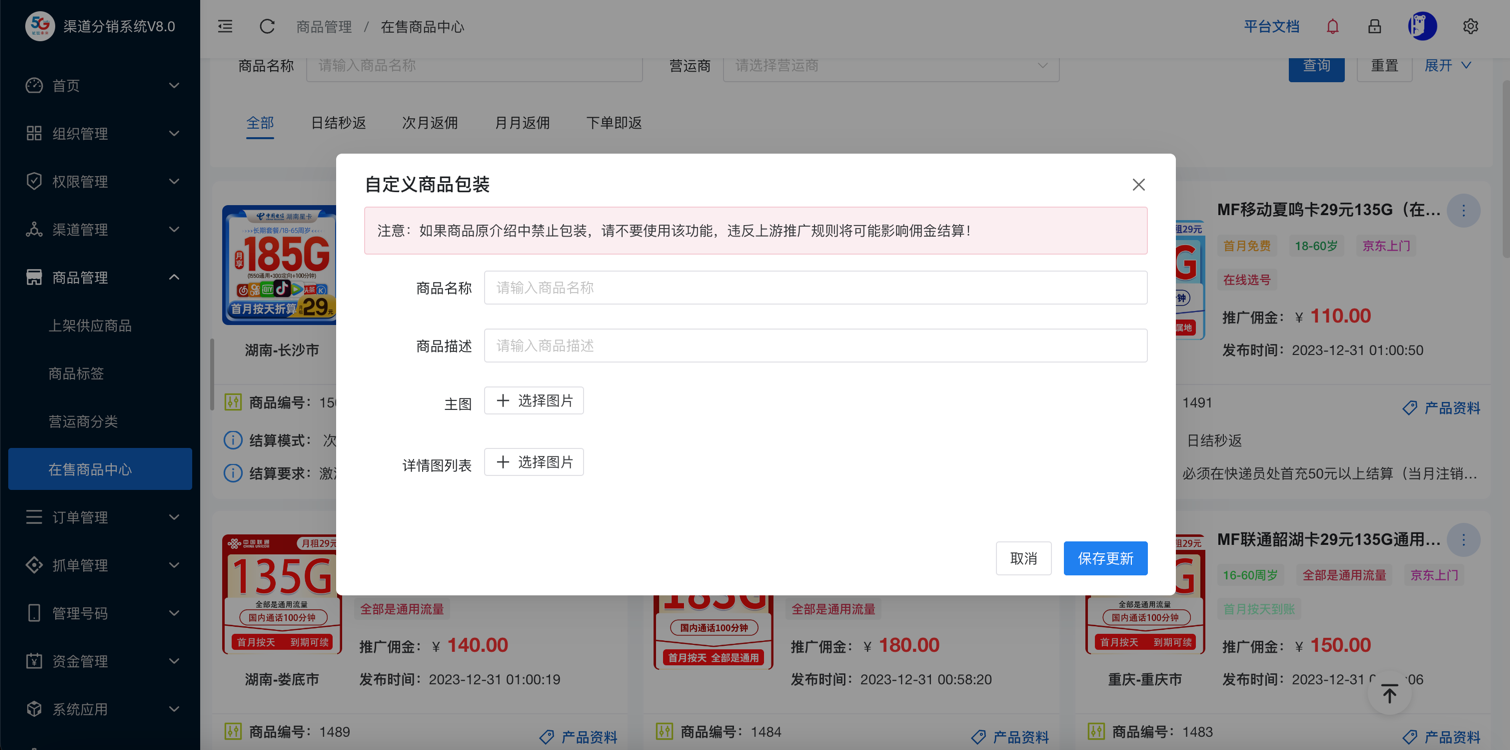
Task: Open the 营运商 select dropdown
Action: 890,66
